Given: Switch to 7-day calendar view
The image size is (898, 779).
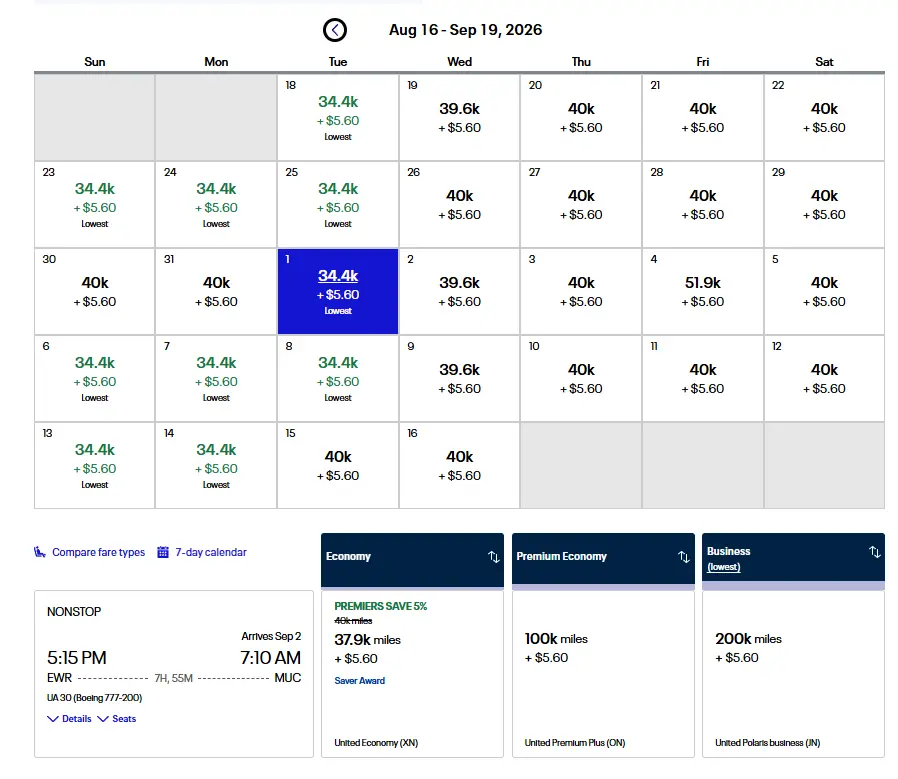Looking at the screenshot, I should point(210,552).
